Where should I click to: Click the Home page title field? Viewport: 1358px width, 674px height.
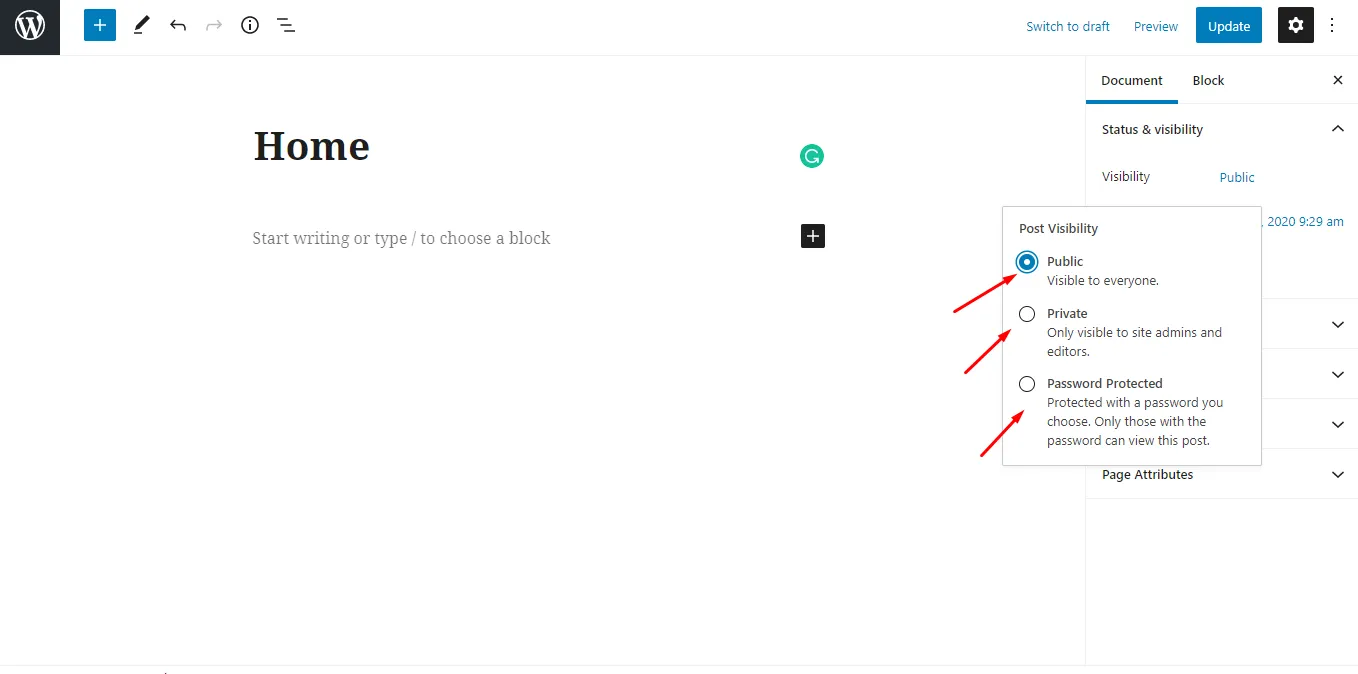[x=312, y=146]
